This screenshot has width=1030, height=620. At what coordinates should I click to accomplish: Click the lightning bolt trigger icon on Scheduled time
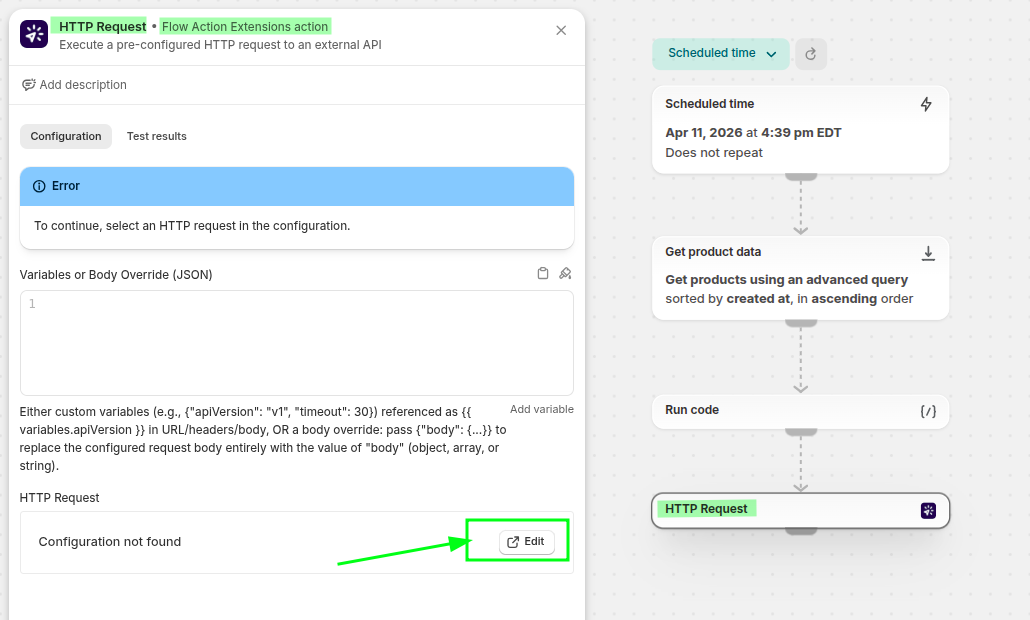(926, 104)
